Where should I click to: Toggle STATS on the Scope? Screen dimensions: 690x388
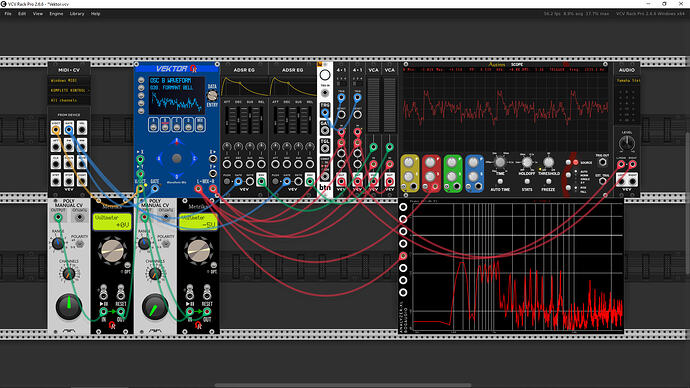click(x=527, y=182)
